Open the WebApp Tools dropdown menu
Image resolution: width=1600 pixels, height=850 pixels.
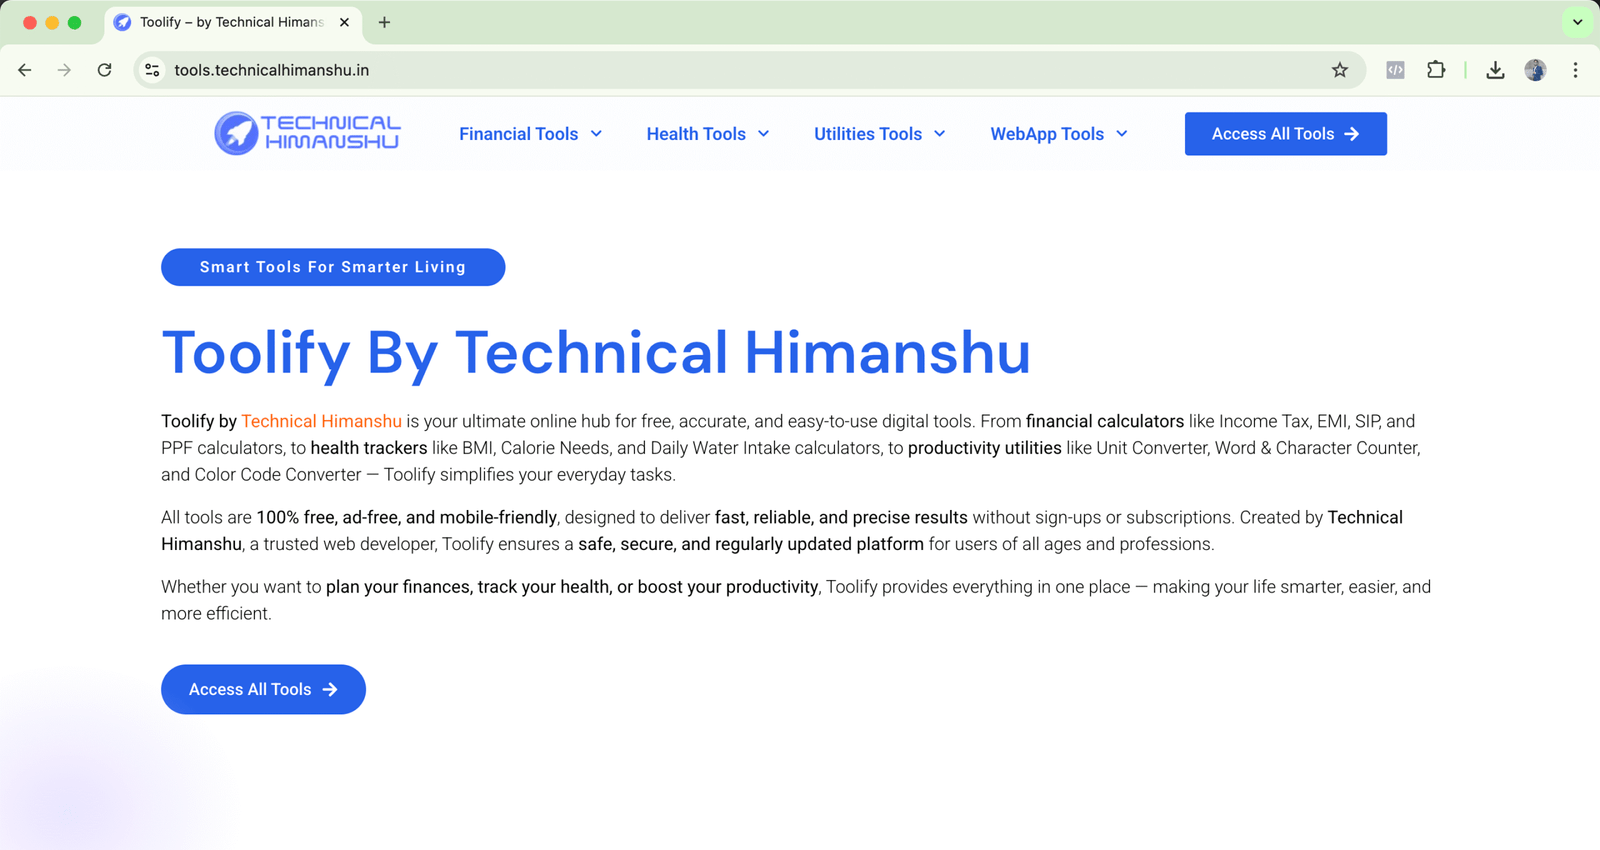[x=1058, y=134]
